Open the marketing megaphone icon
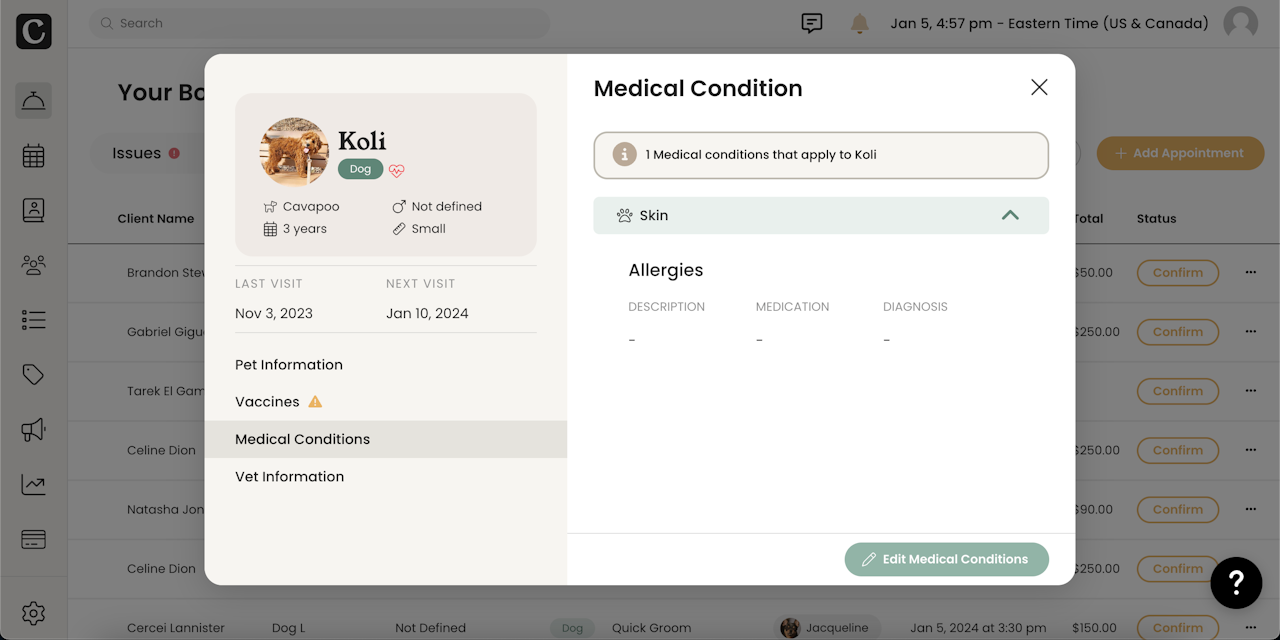The height and width of the screenshot is (640, 1280). (x=33, y=430)
